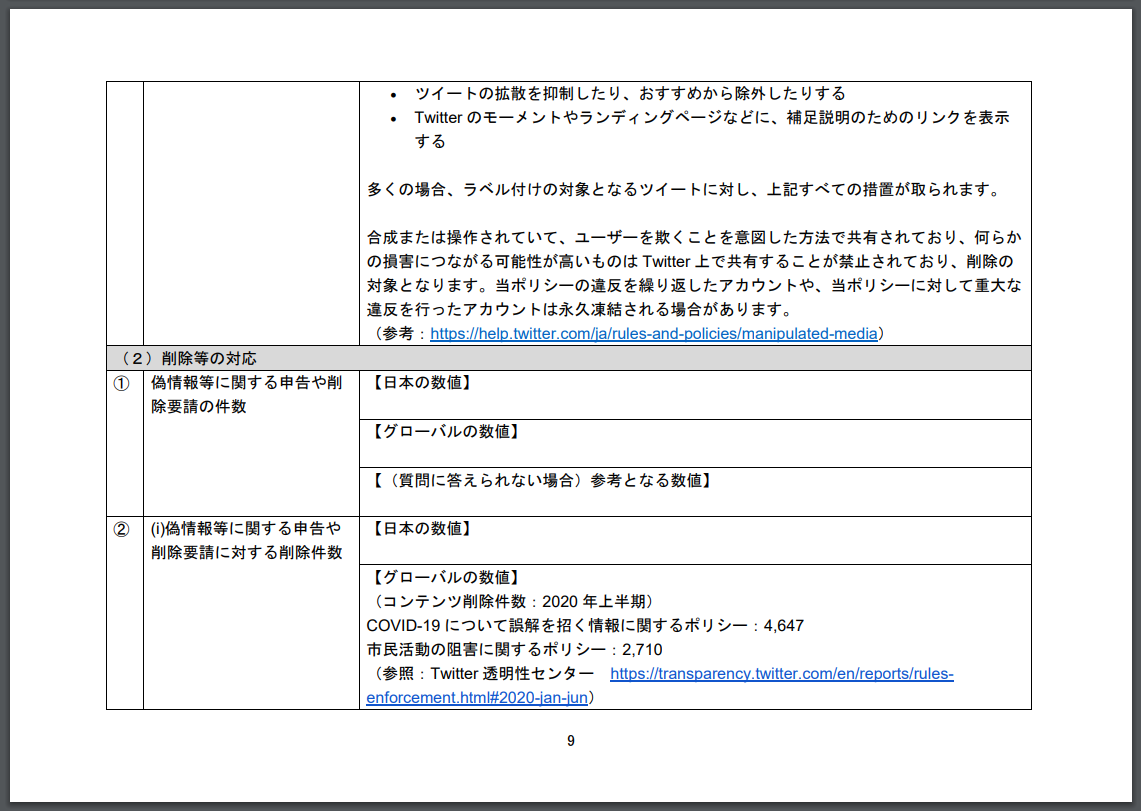Click '【グローバルの数値】' heading in row ②
1141x811 pixels.
point(445,578)
